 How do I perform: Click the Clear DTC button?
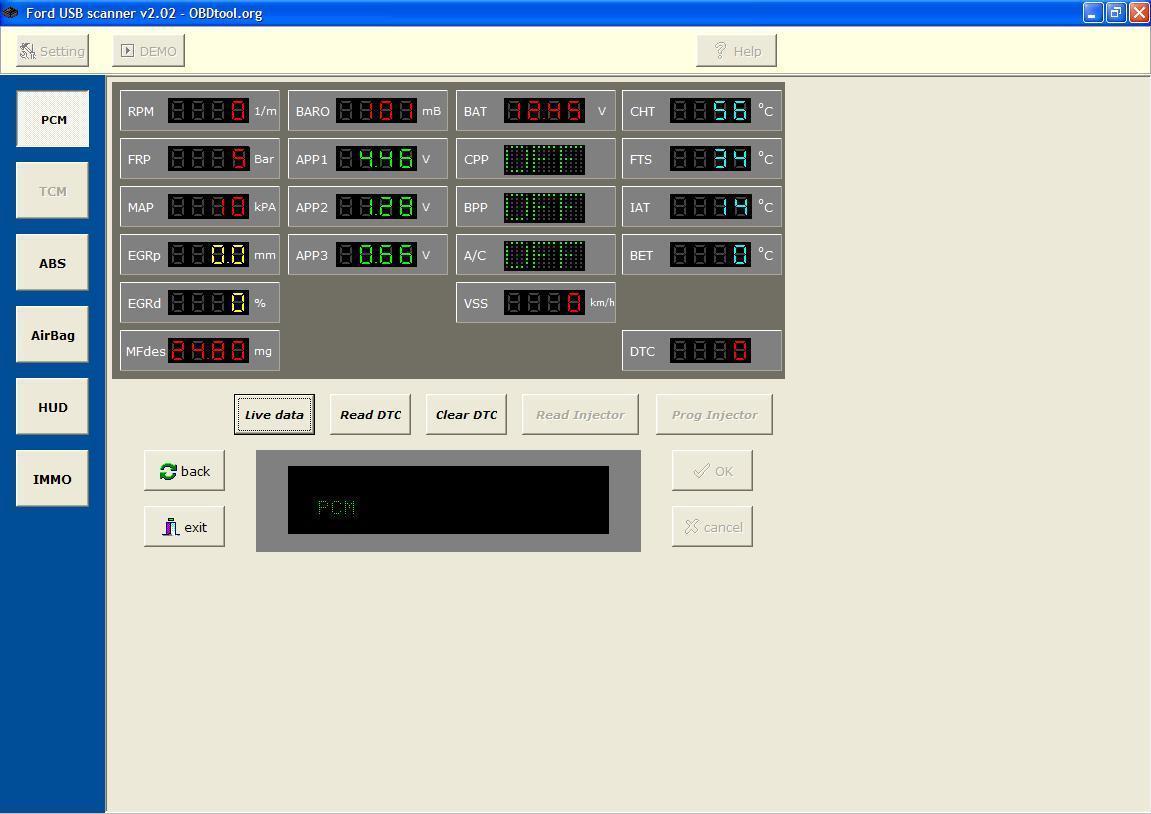[467, 415]
